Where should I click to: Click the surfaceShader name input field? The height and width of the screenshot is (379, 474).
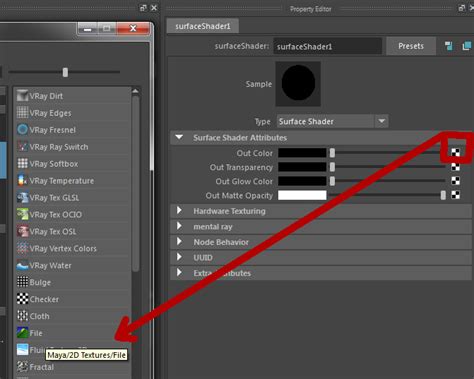pyautogui.click(x=327, y=46)
